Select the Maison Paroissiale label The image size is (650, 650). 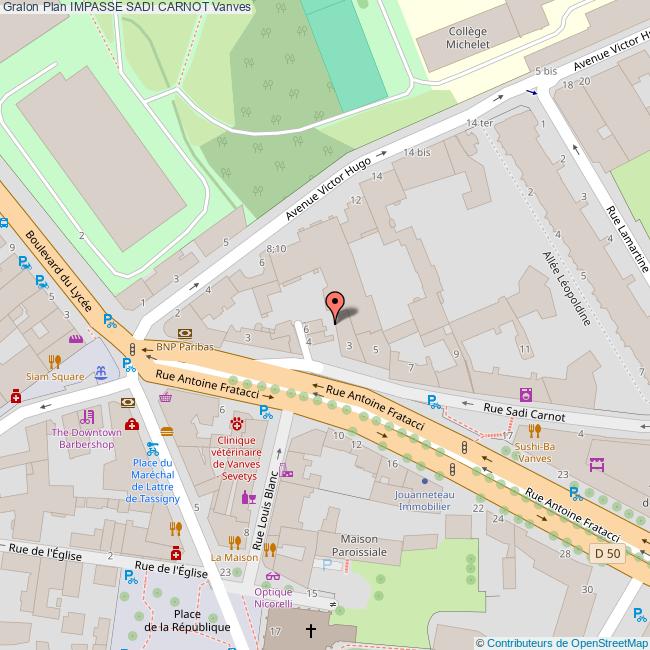point(359,546)
